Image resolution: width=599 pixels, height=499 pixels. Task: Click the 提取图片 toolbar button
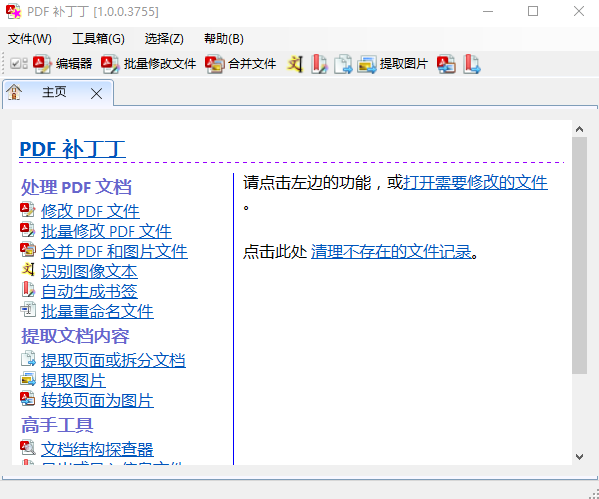pyautogui.click(x=392, y=63)
